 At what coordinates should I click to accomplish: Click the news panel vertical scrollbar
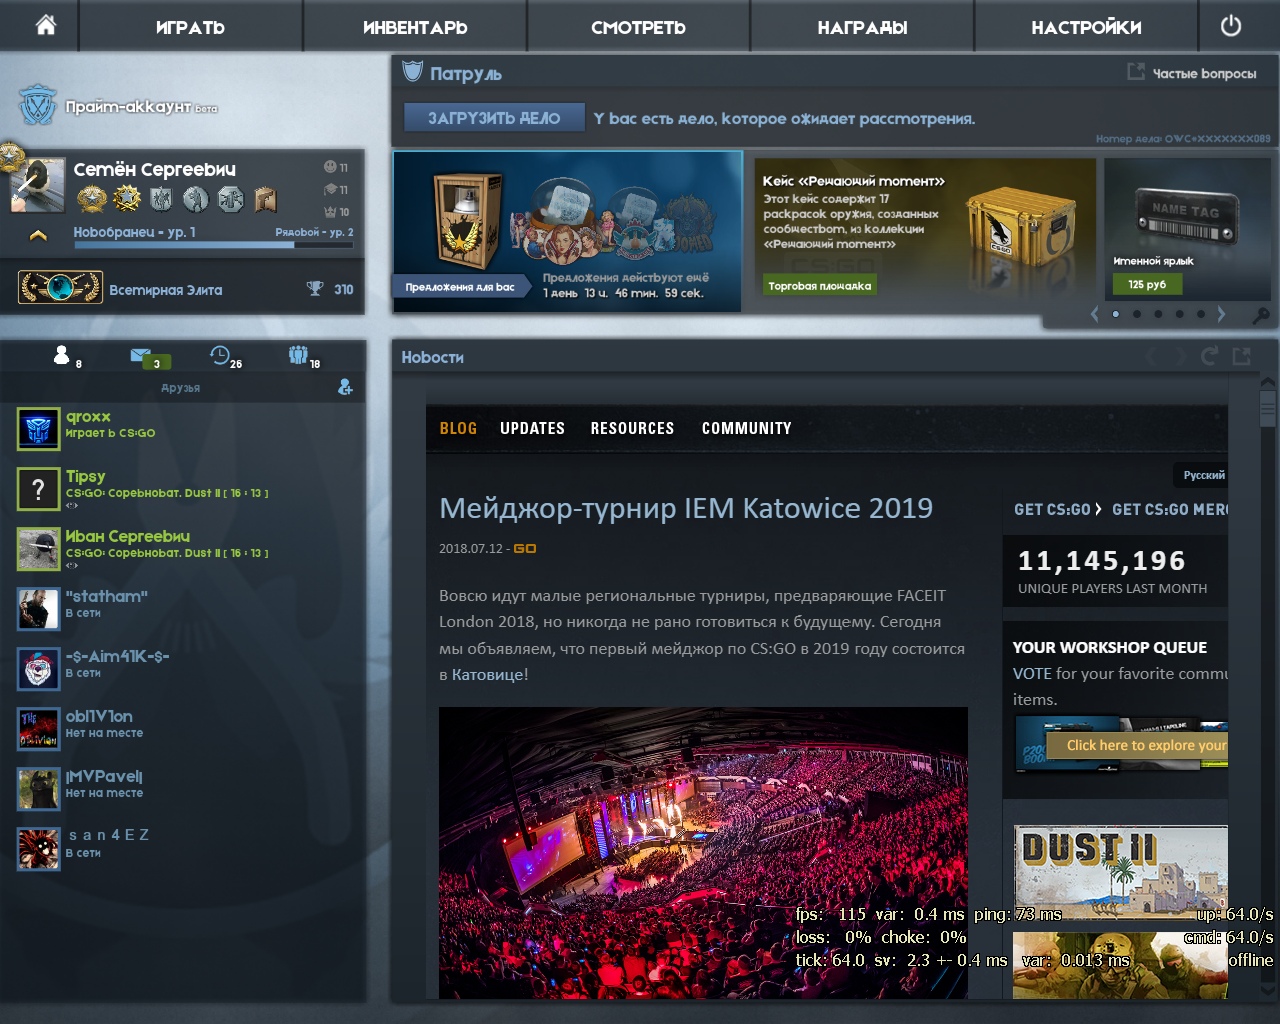[1268, 410]
